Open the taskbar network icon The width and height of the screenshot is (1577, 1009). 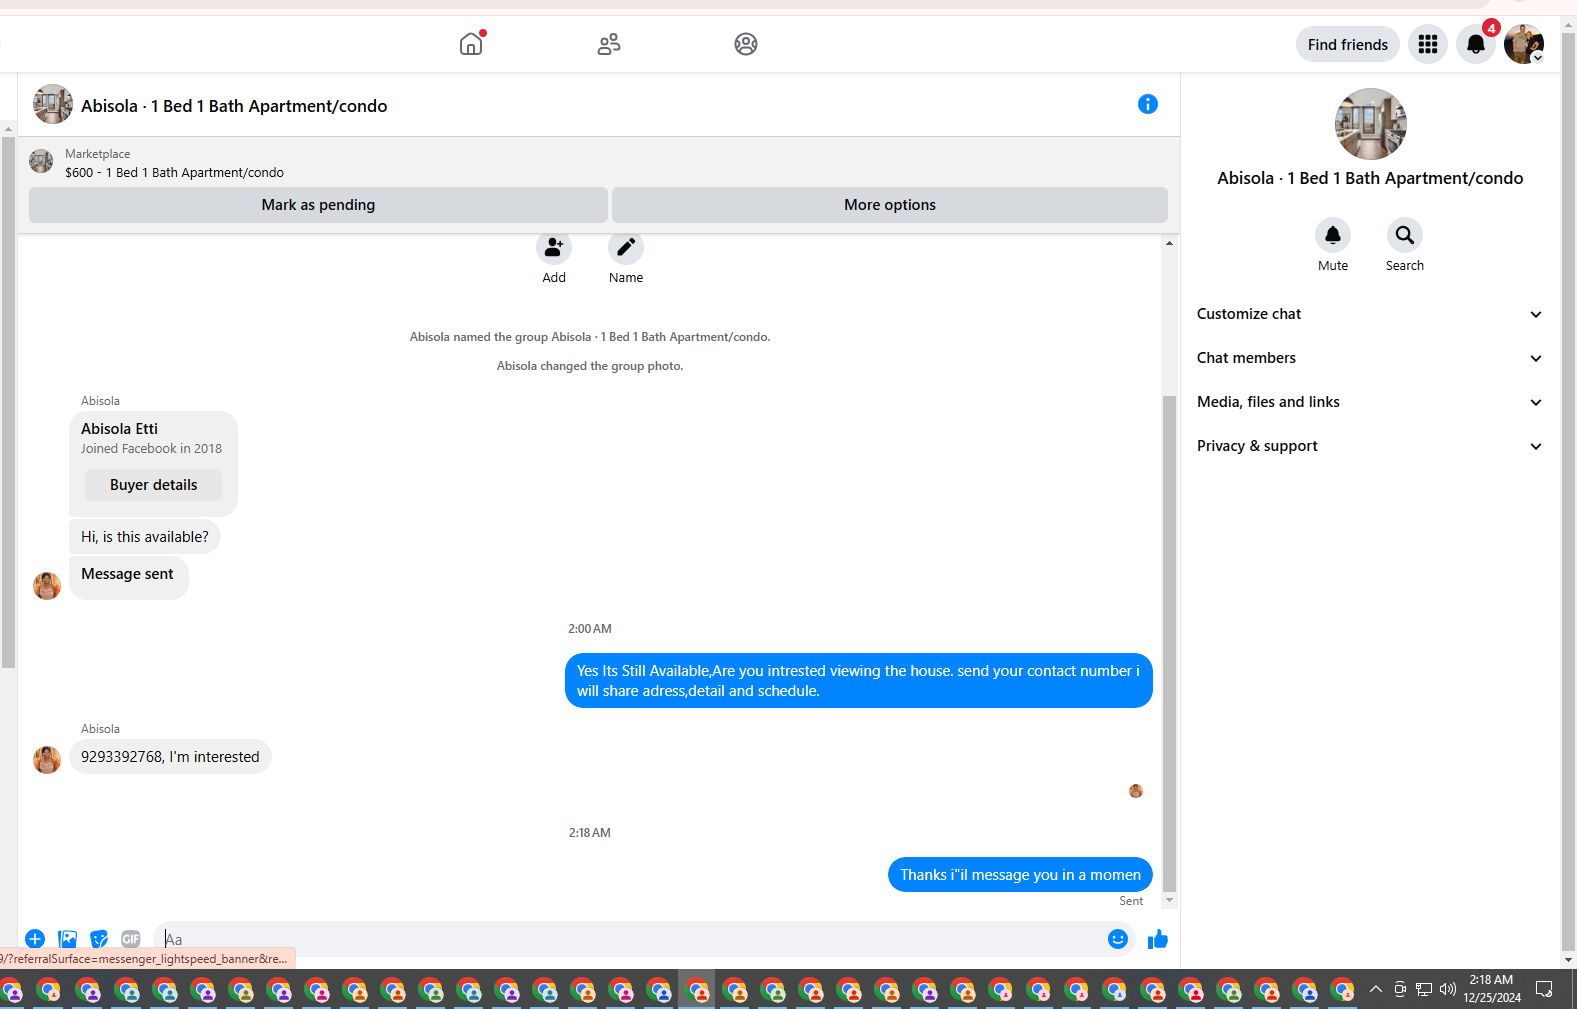tap(1424, 989)
